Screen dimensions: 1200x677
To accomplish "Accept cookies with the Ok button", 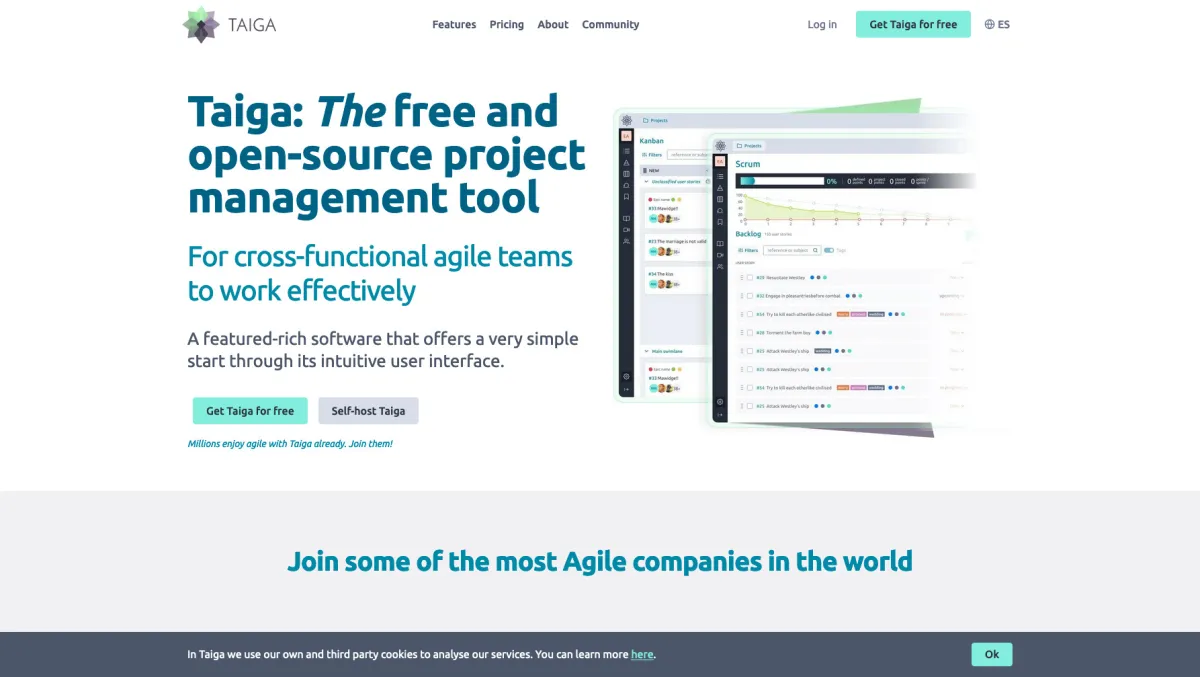I will point(992,654).
